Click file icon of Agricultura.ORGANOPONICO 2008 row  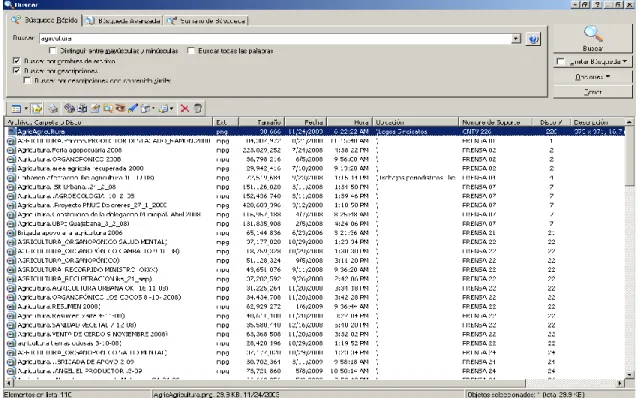(x=11, y=159)
